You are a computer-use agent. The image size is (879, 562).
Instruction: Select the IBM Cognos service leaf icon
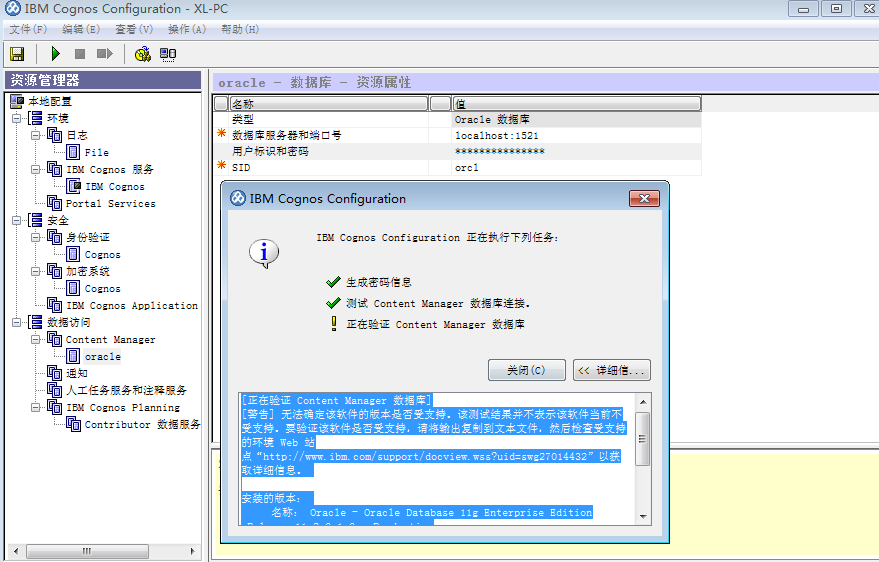tap(73, 186)
